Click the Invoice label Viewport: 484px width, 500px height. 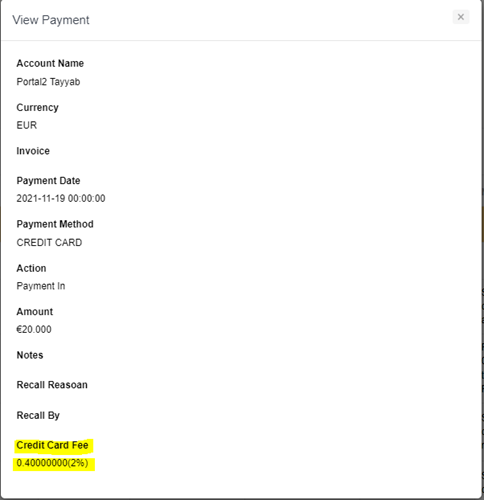[33, 151]
